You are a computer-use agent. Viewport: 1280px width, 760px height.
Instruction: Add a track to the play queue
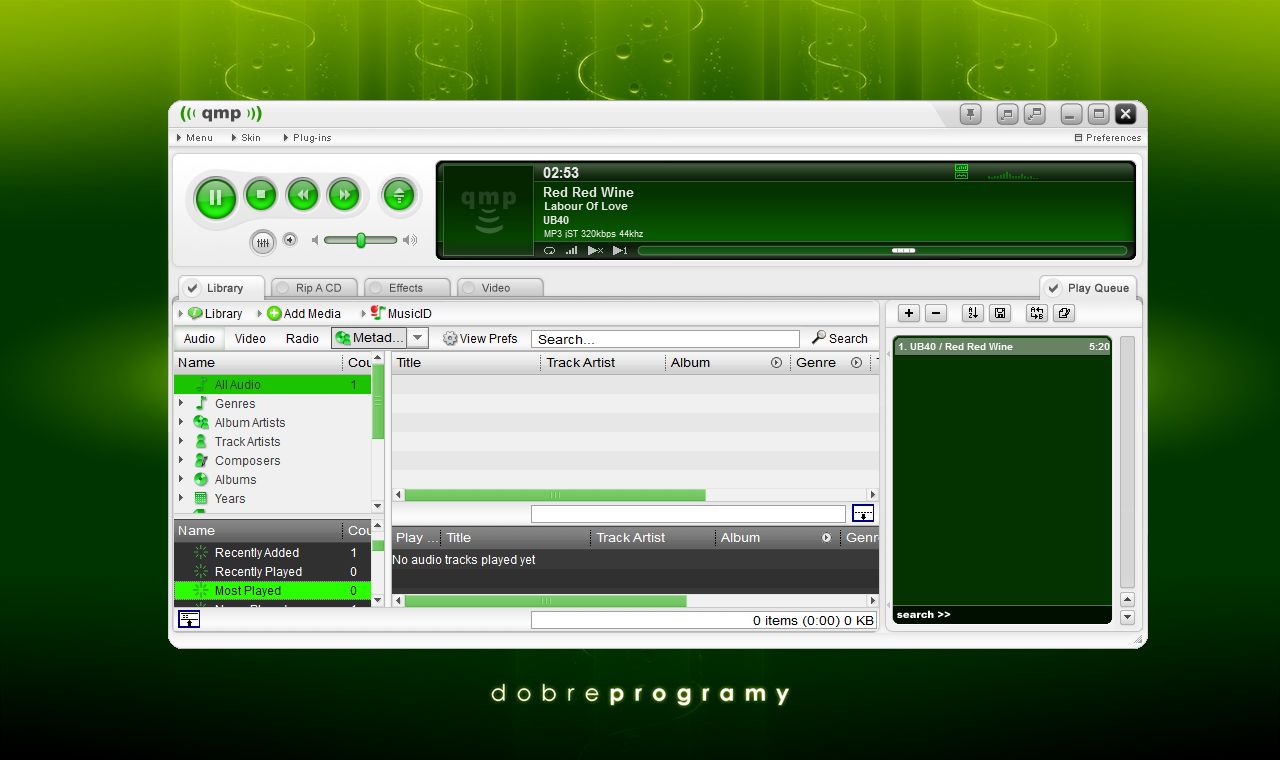(908, 313)
